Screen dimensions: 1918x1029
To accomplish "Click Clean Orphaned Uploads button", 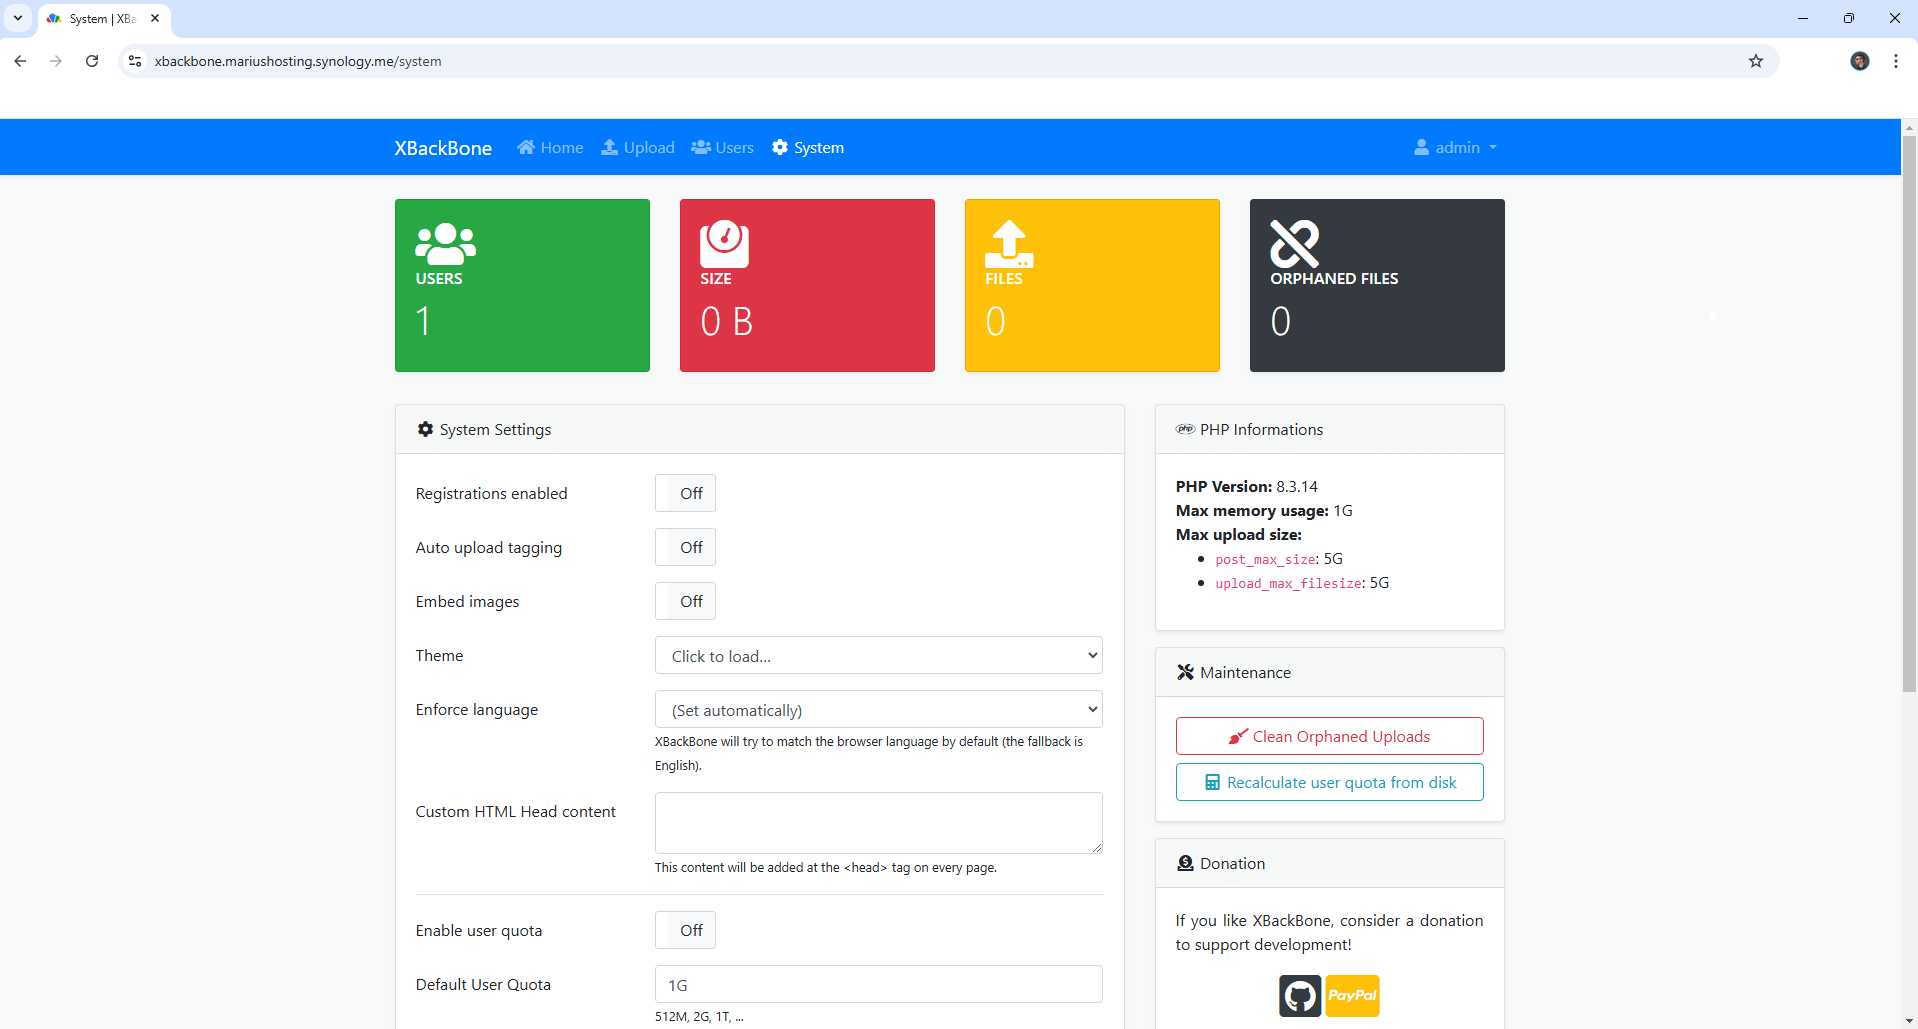I will [x=1329, y=736].
